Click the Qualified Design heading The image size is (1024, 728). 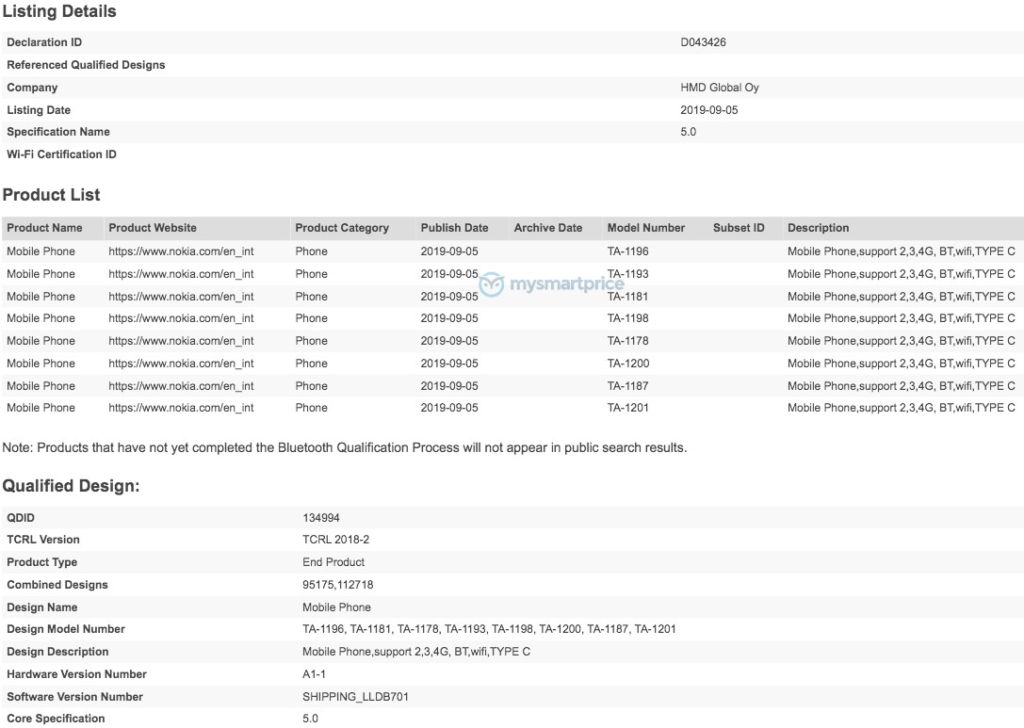pyautogui.click(x=71, y=486)
